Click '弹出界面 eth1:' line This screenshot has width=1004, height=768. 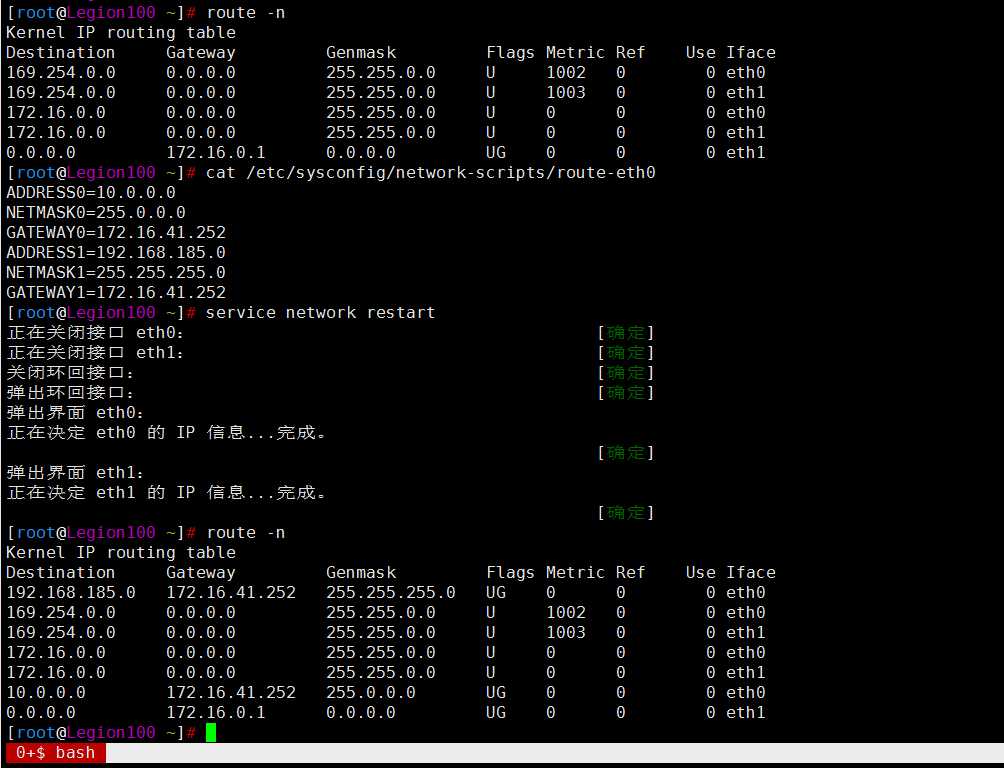coord(76,473)
